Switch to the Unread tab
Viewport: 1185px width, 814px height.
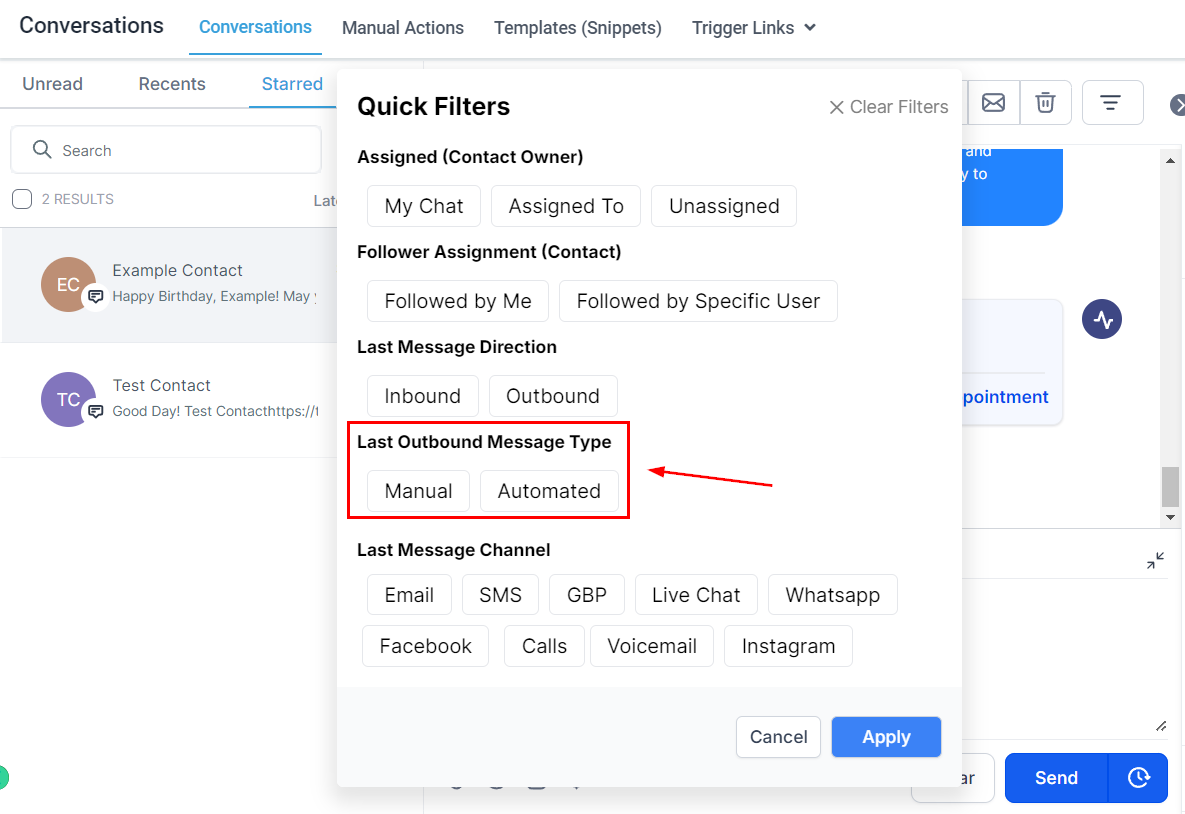point(52,84)
